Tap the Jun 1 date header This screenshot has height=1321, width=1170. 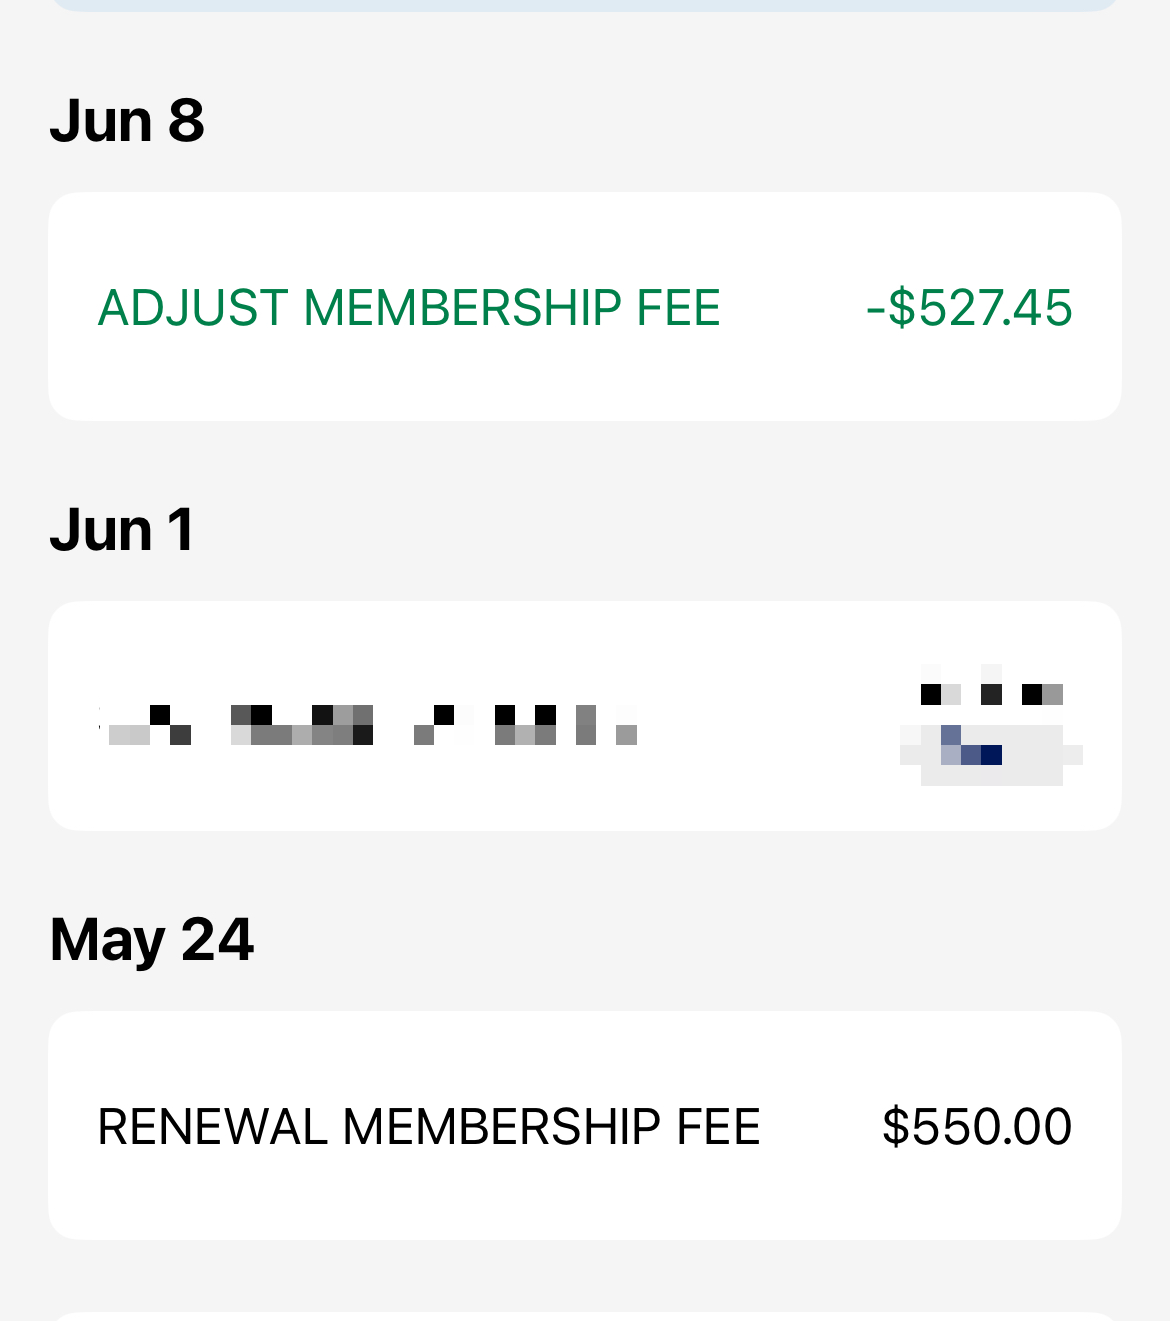point(122,530)
